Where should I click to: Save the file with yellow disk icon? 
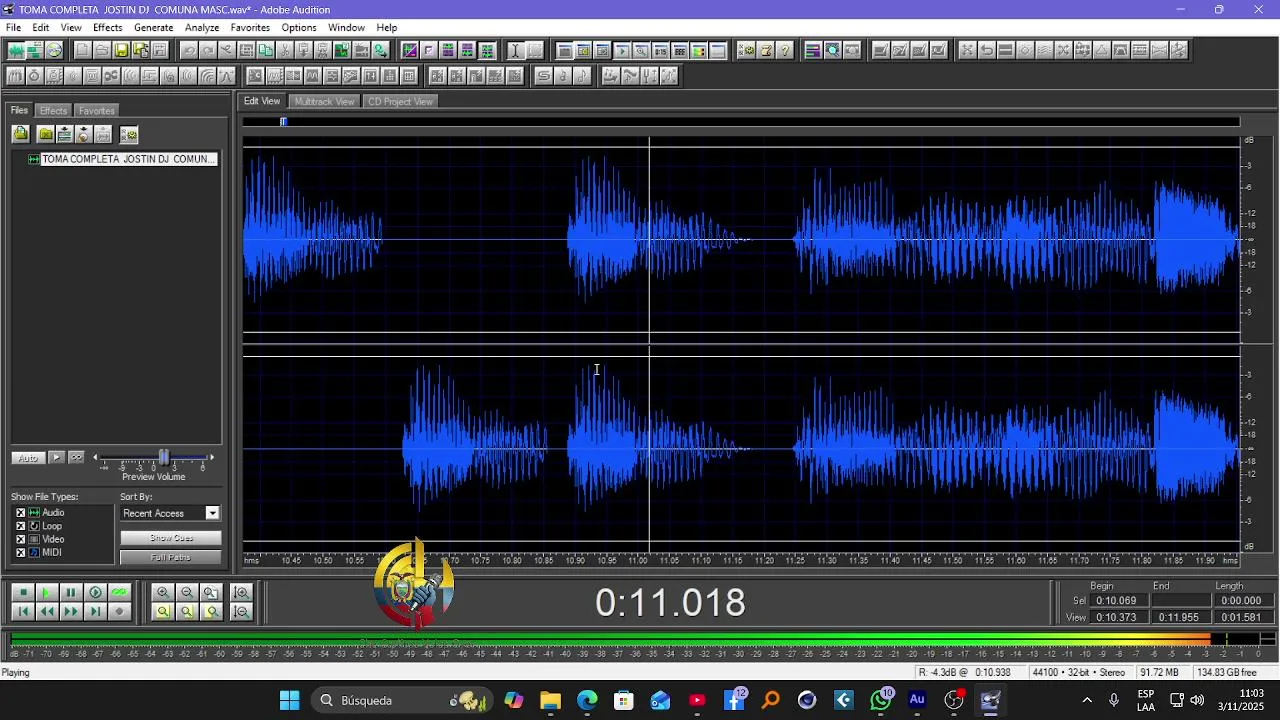click(x=121, y=51)
